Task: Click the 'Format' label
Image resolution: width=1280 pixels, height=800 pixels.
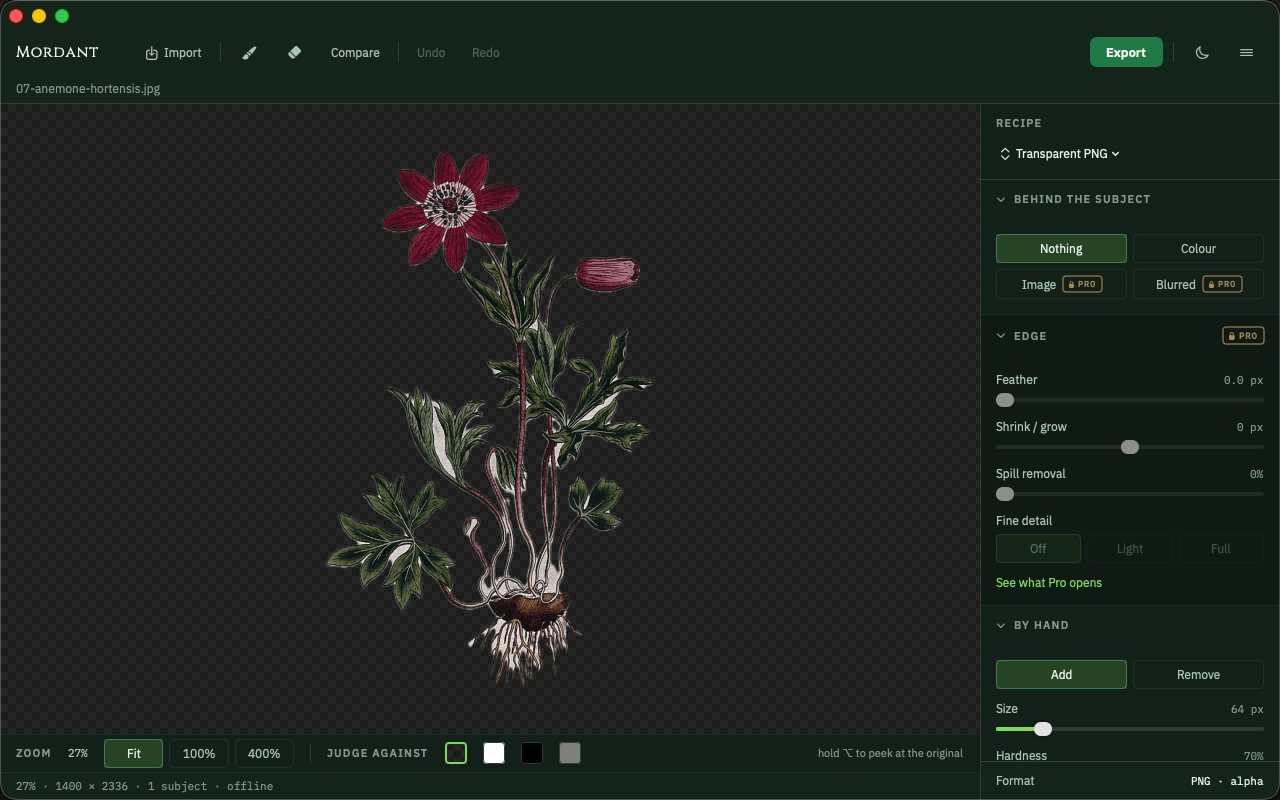Action: 1015,781
